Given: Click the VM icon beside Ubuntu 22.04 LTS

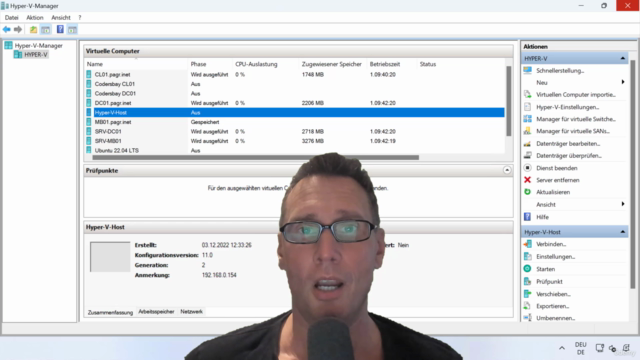Looking at the screenshot, I should tap(89, 150).
